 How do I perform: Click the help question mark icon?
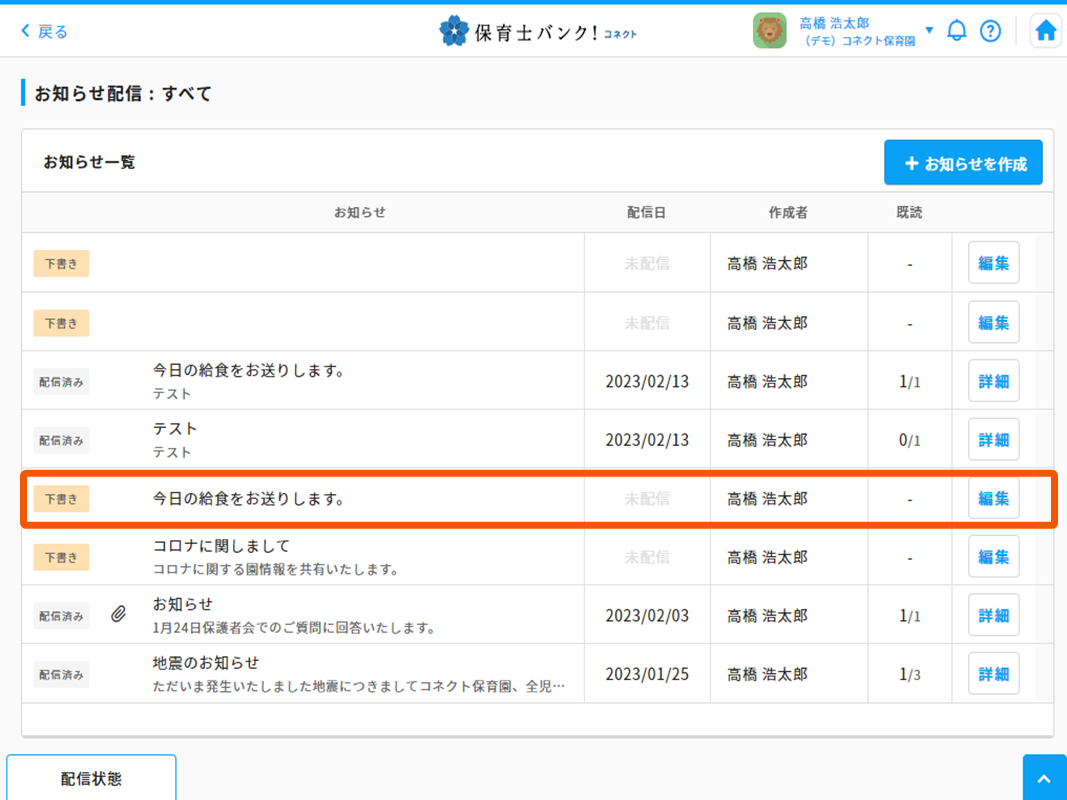pyautogui.click(x=990, y=31)
